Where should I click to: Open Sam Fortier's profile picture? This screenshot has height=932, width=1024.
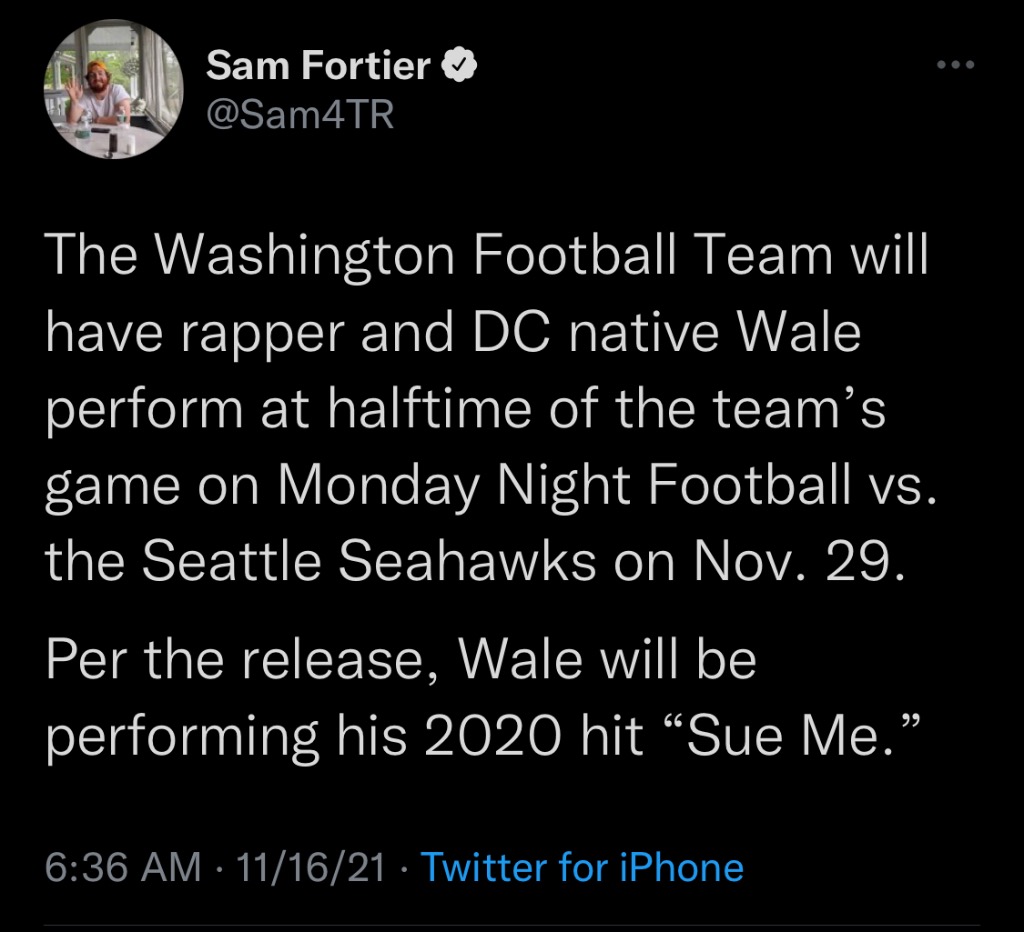[114, 89]
